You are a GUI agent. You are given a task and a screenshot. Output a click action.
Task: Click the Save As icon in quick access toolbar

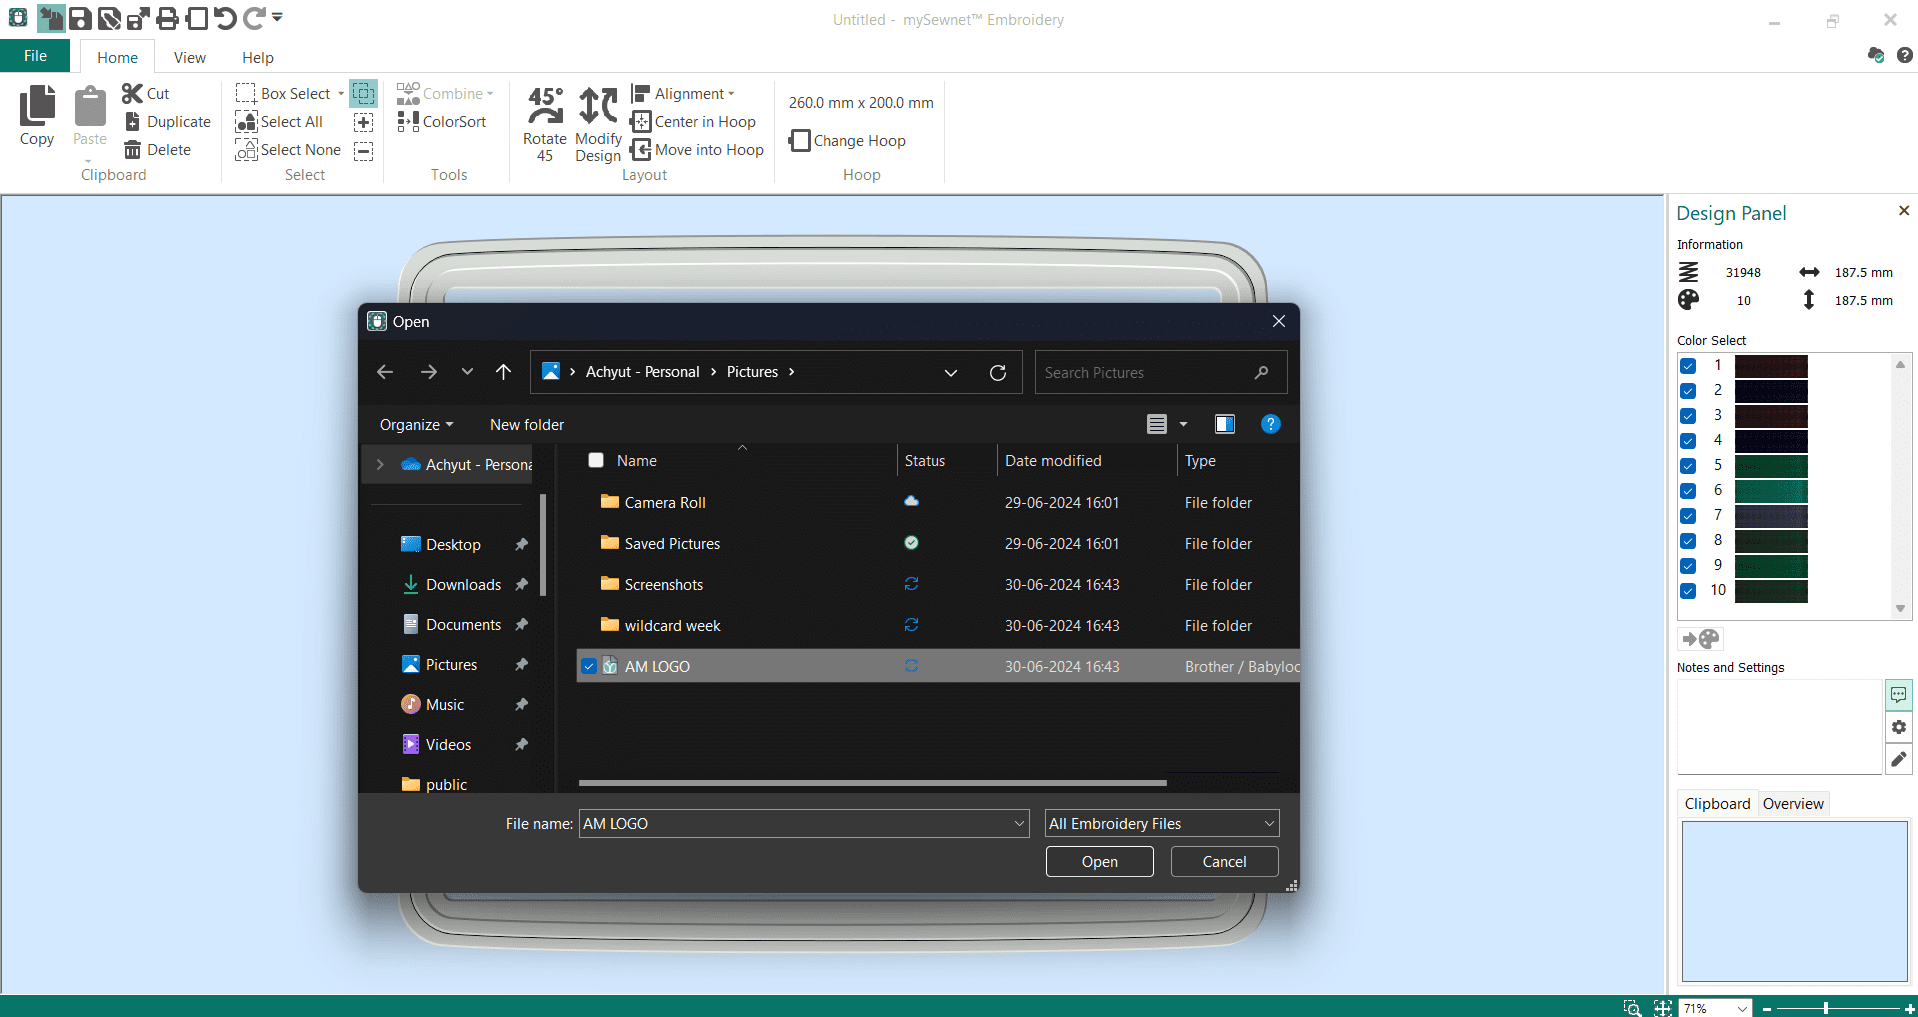tap(110, 18)
